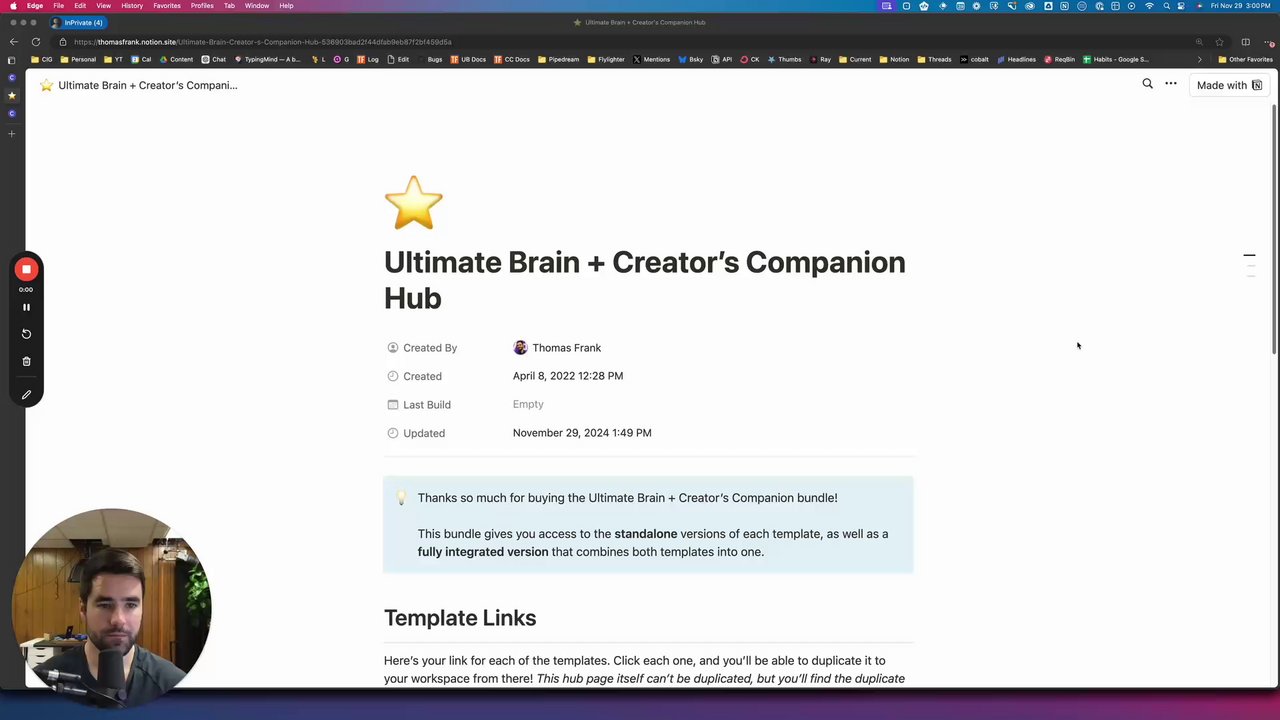
Task: Open the History menu
Action: (x=132, y=6)
